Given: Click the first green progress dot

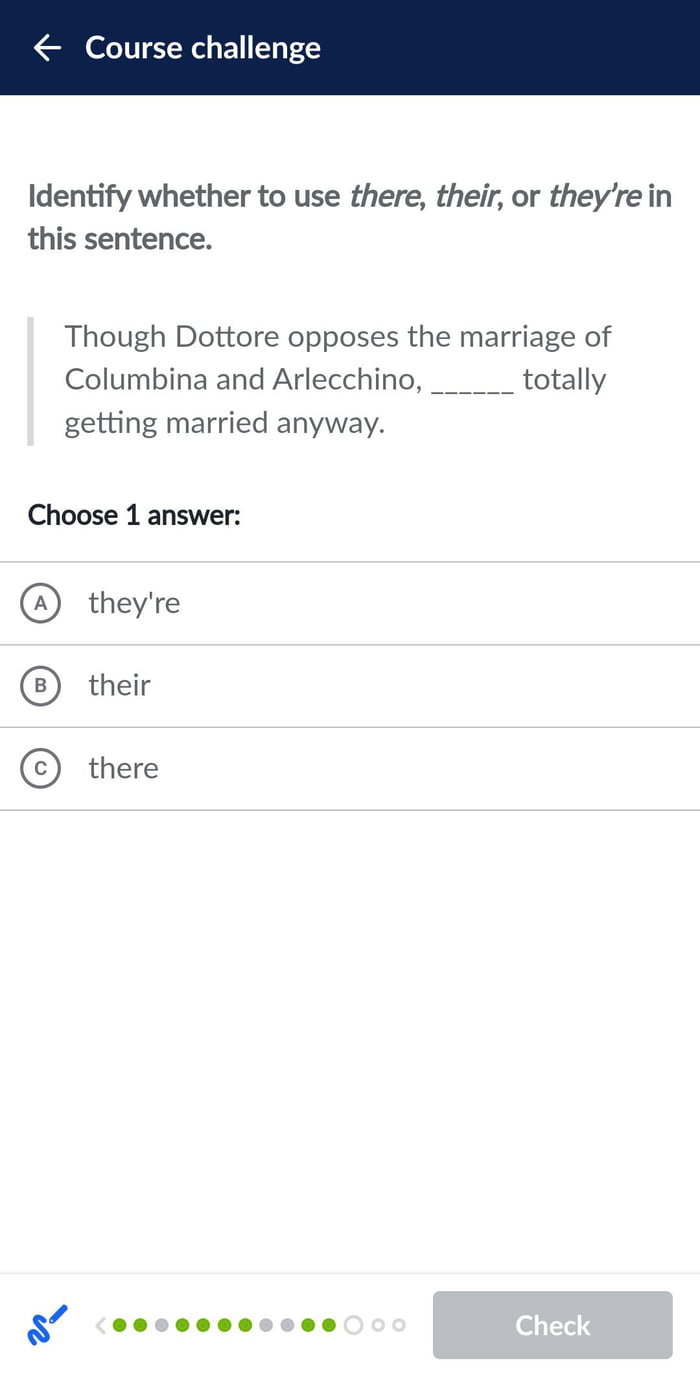Looking at the screenshot, I should point(117,1324).
